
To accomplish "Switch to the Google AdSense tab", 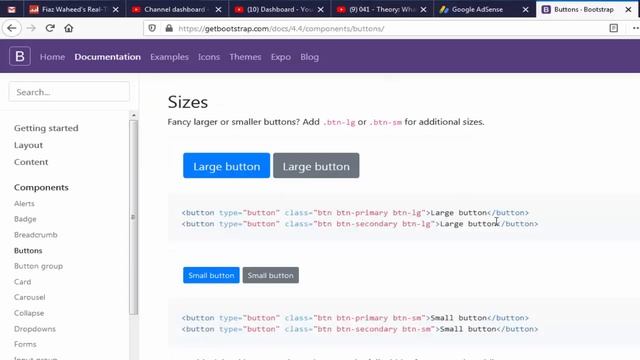I will (478, 9).
